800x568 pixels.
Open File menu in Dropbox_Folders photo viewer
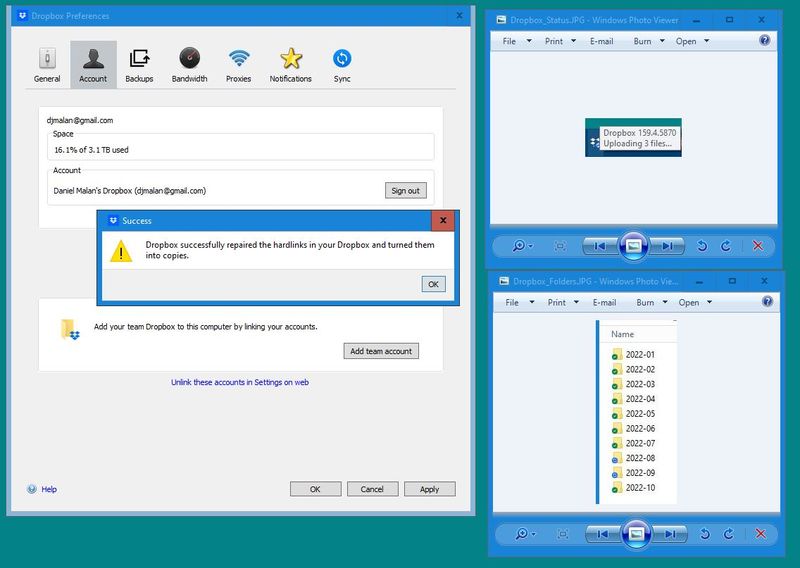pyautogui.click(x=519, y=303)
